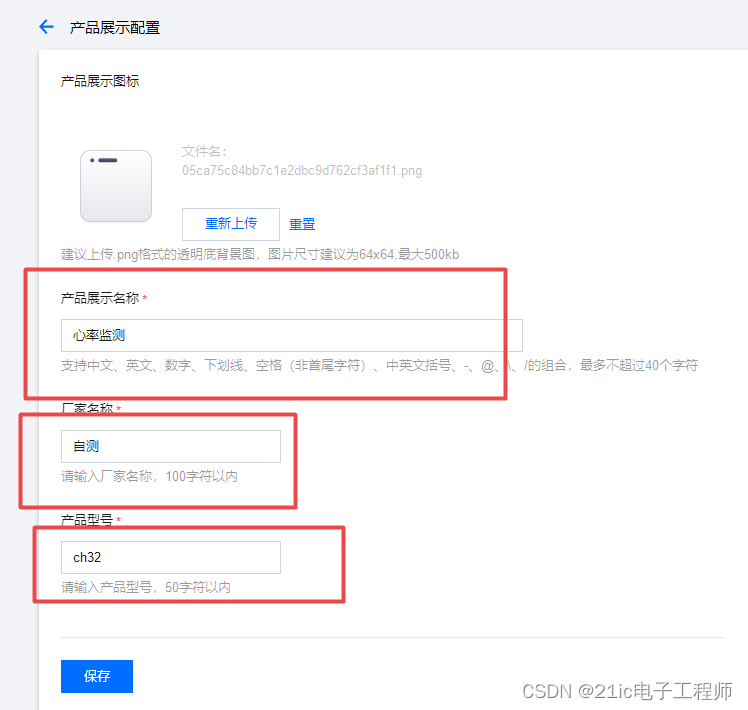The image size is (748, 710).
Task: Focus the 产品型号 input containing ch32
Action: click(x=171, y=557)
